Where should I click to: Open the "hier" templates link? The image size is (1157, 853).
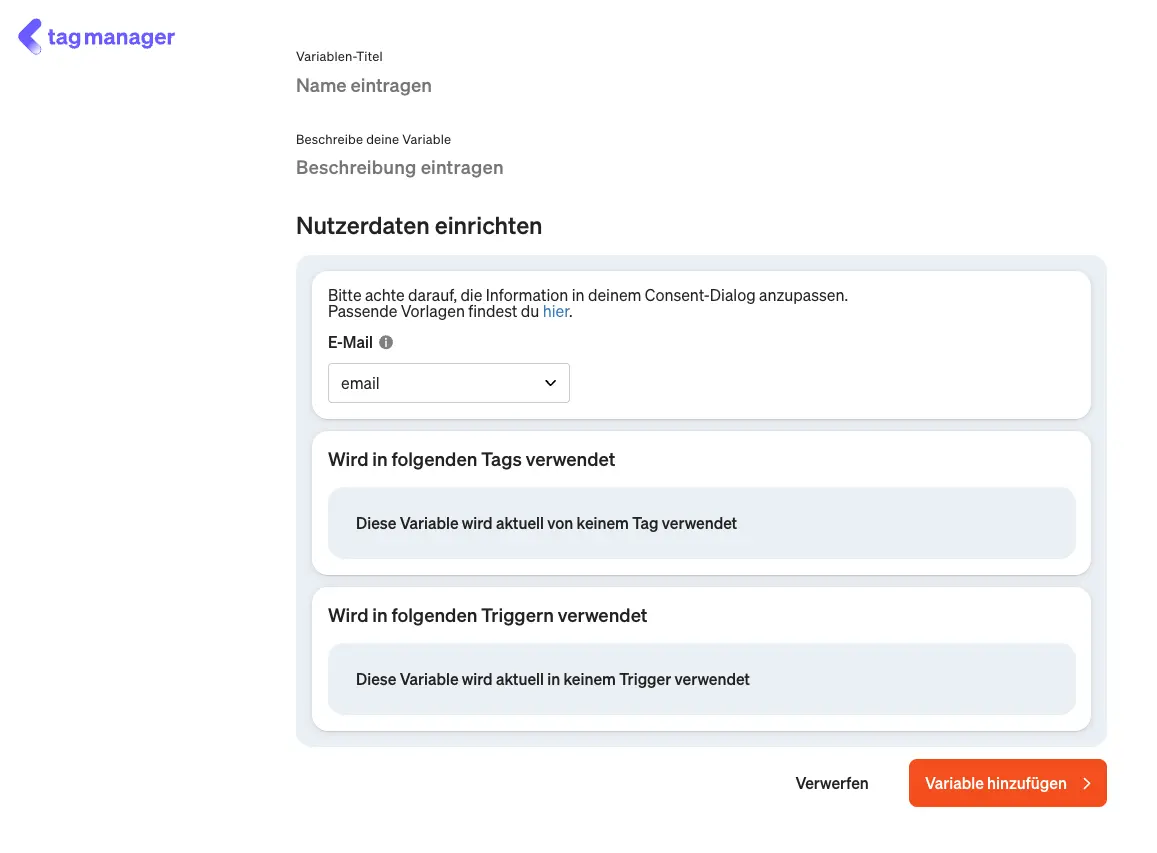555,312
